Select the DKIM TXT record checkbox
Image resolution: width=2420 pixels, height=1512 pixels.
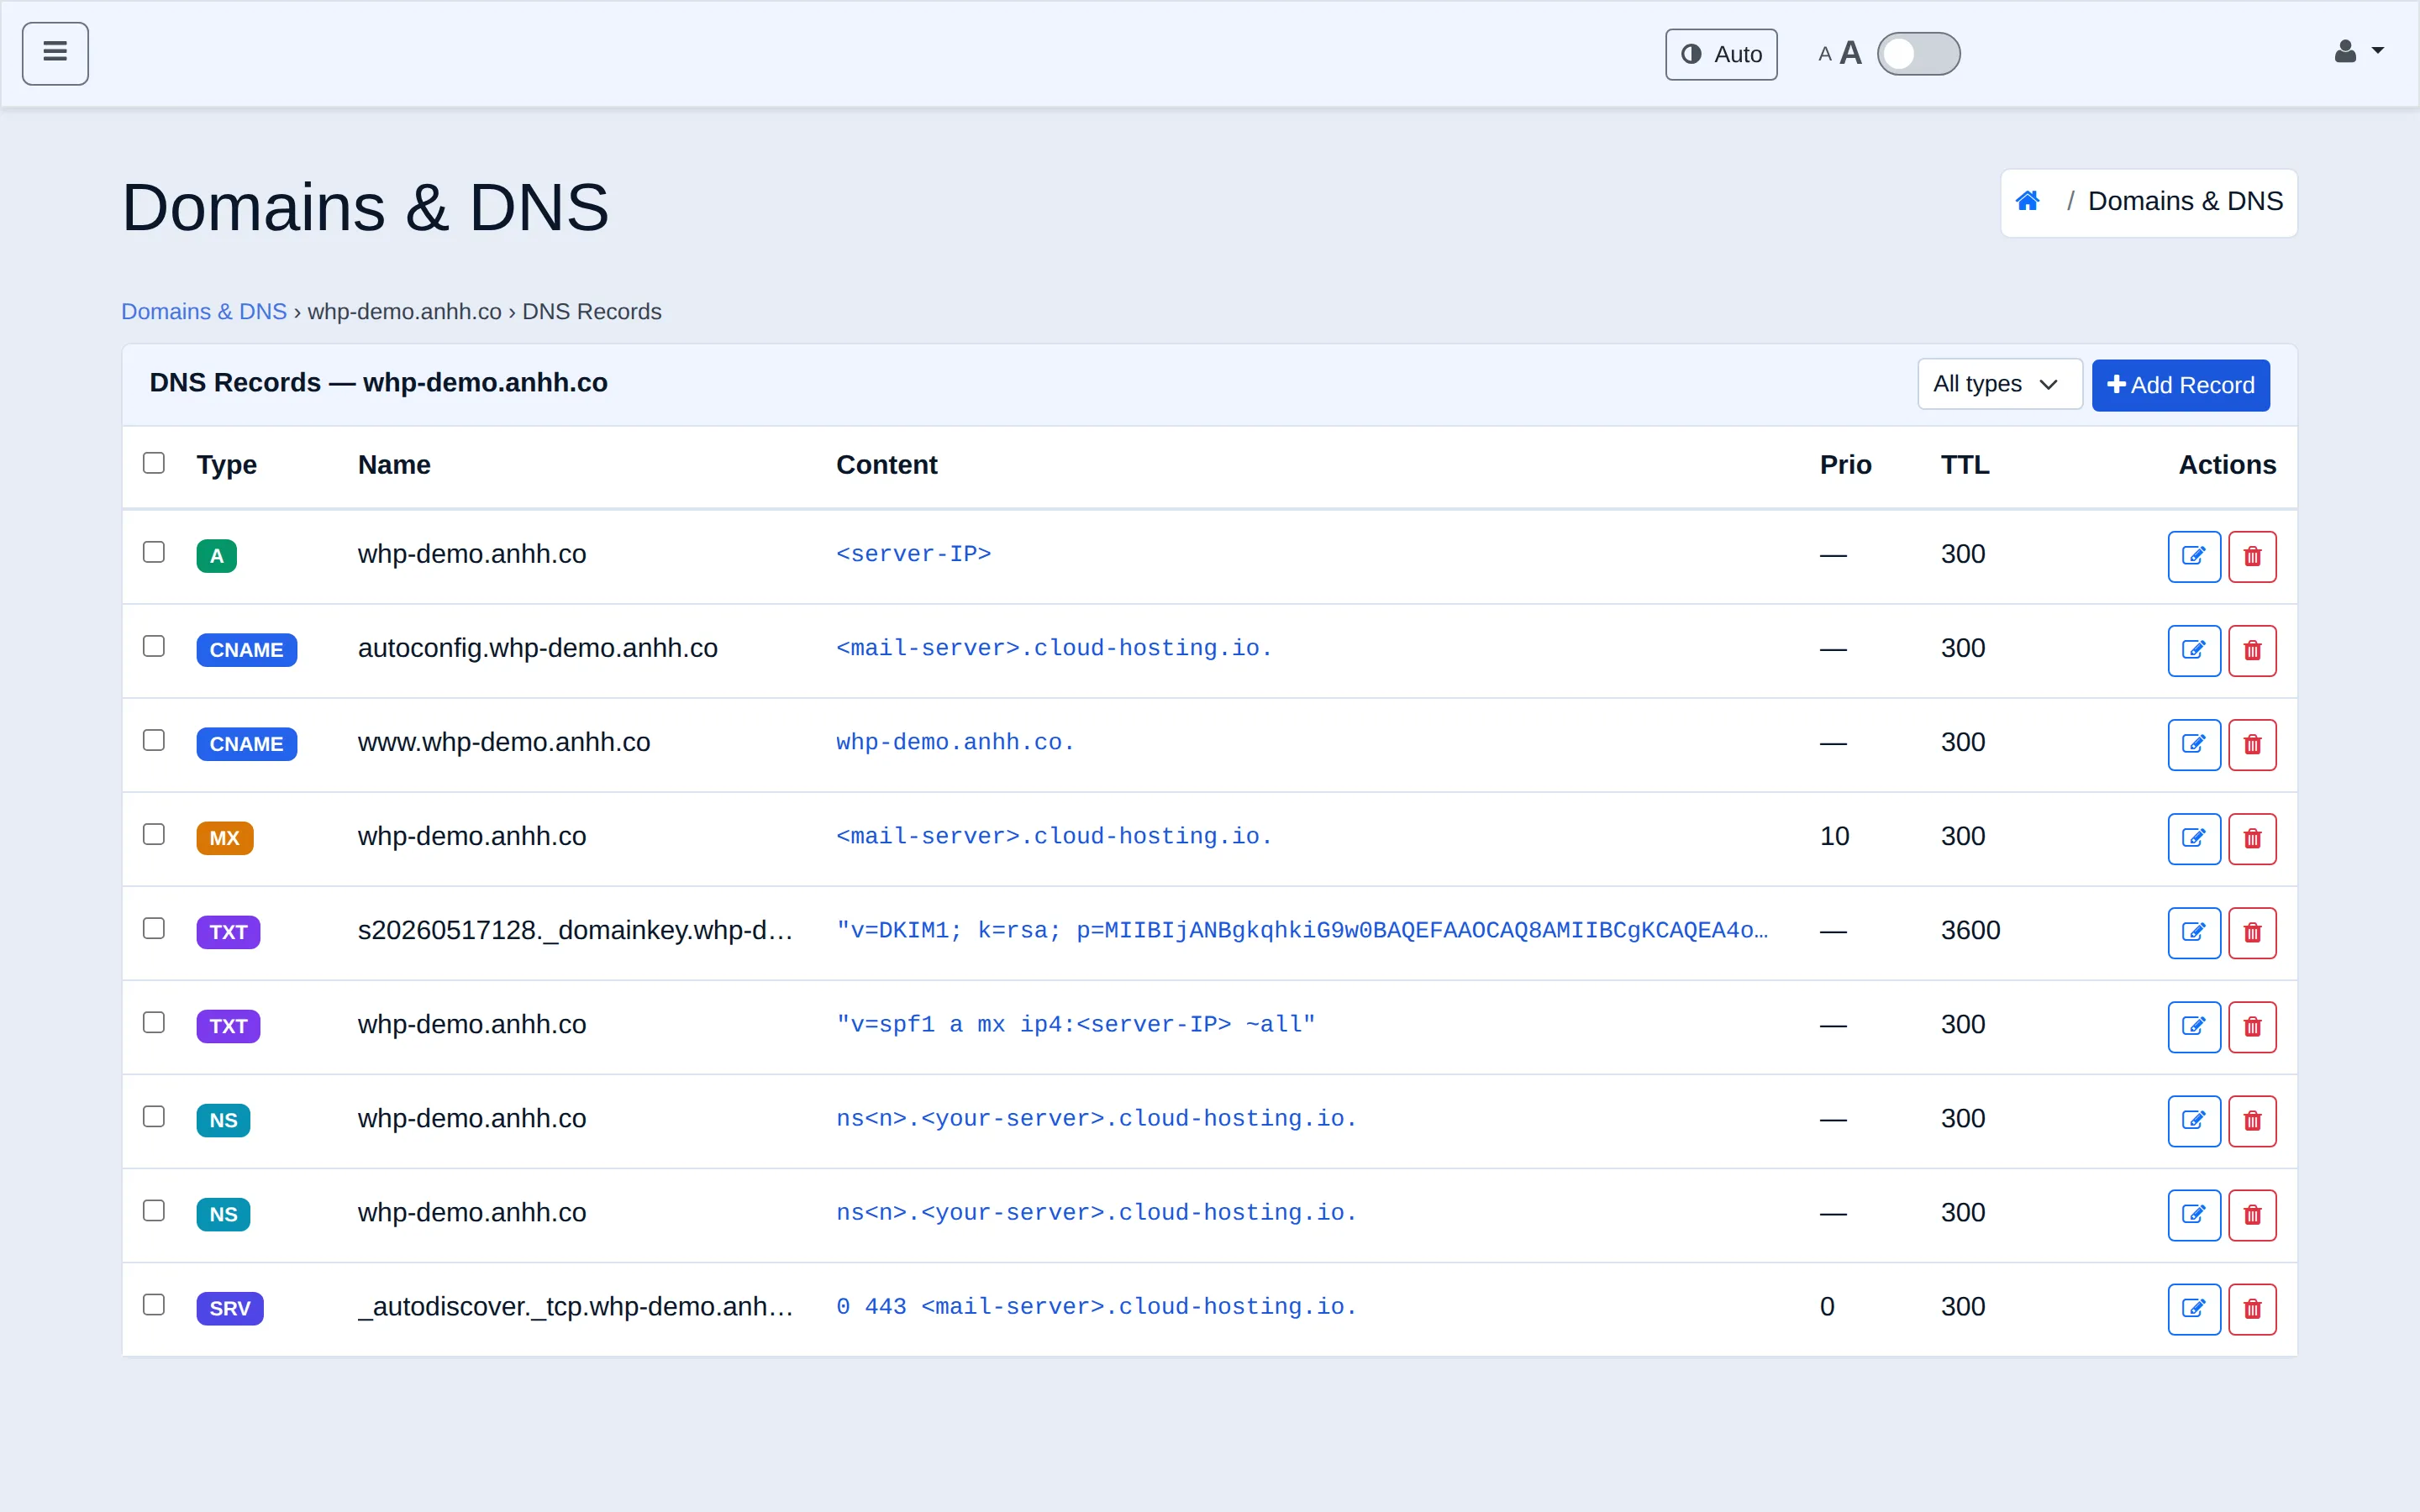coord(154,928)
